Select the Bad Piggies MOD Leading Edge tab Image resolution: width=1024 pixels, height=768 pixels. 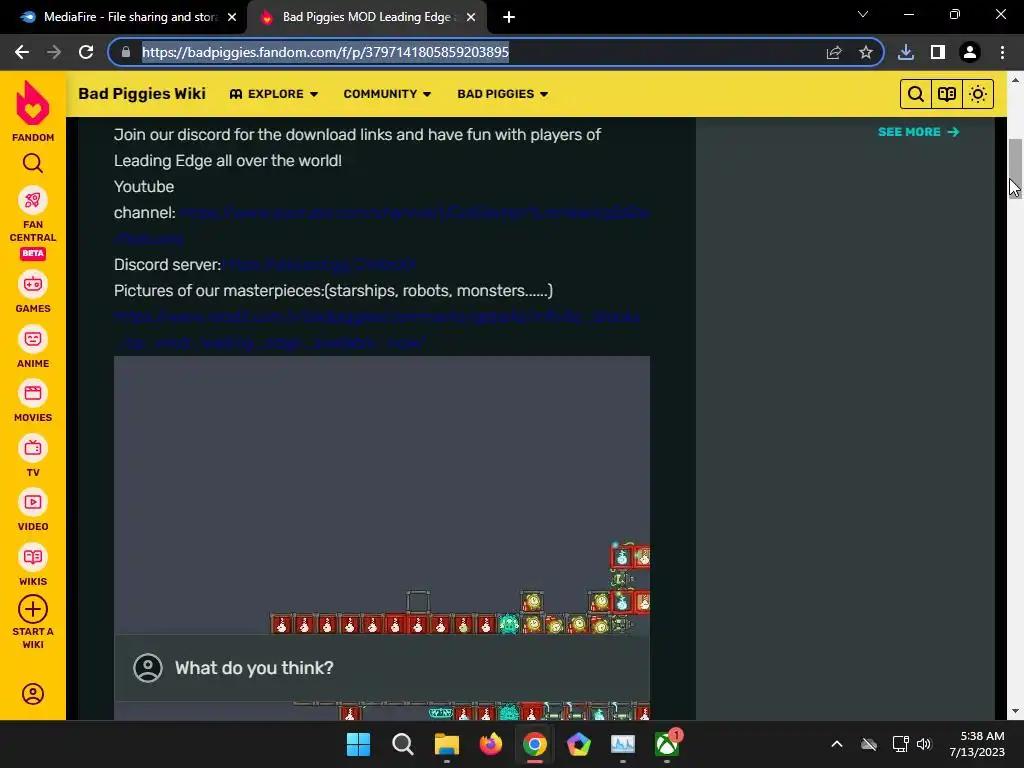[x=366, y=17]
